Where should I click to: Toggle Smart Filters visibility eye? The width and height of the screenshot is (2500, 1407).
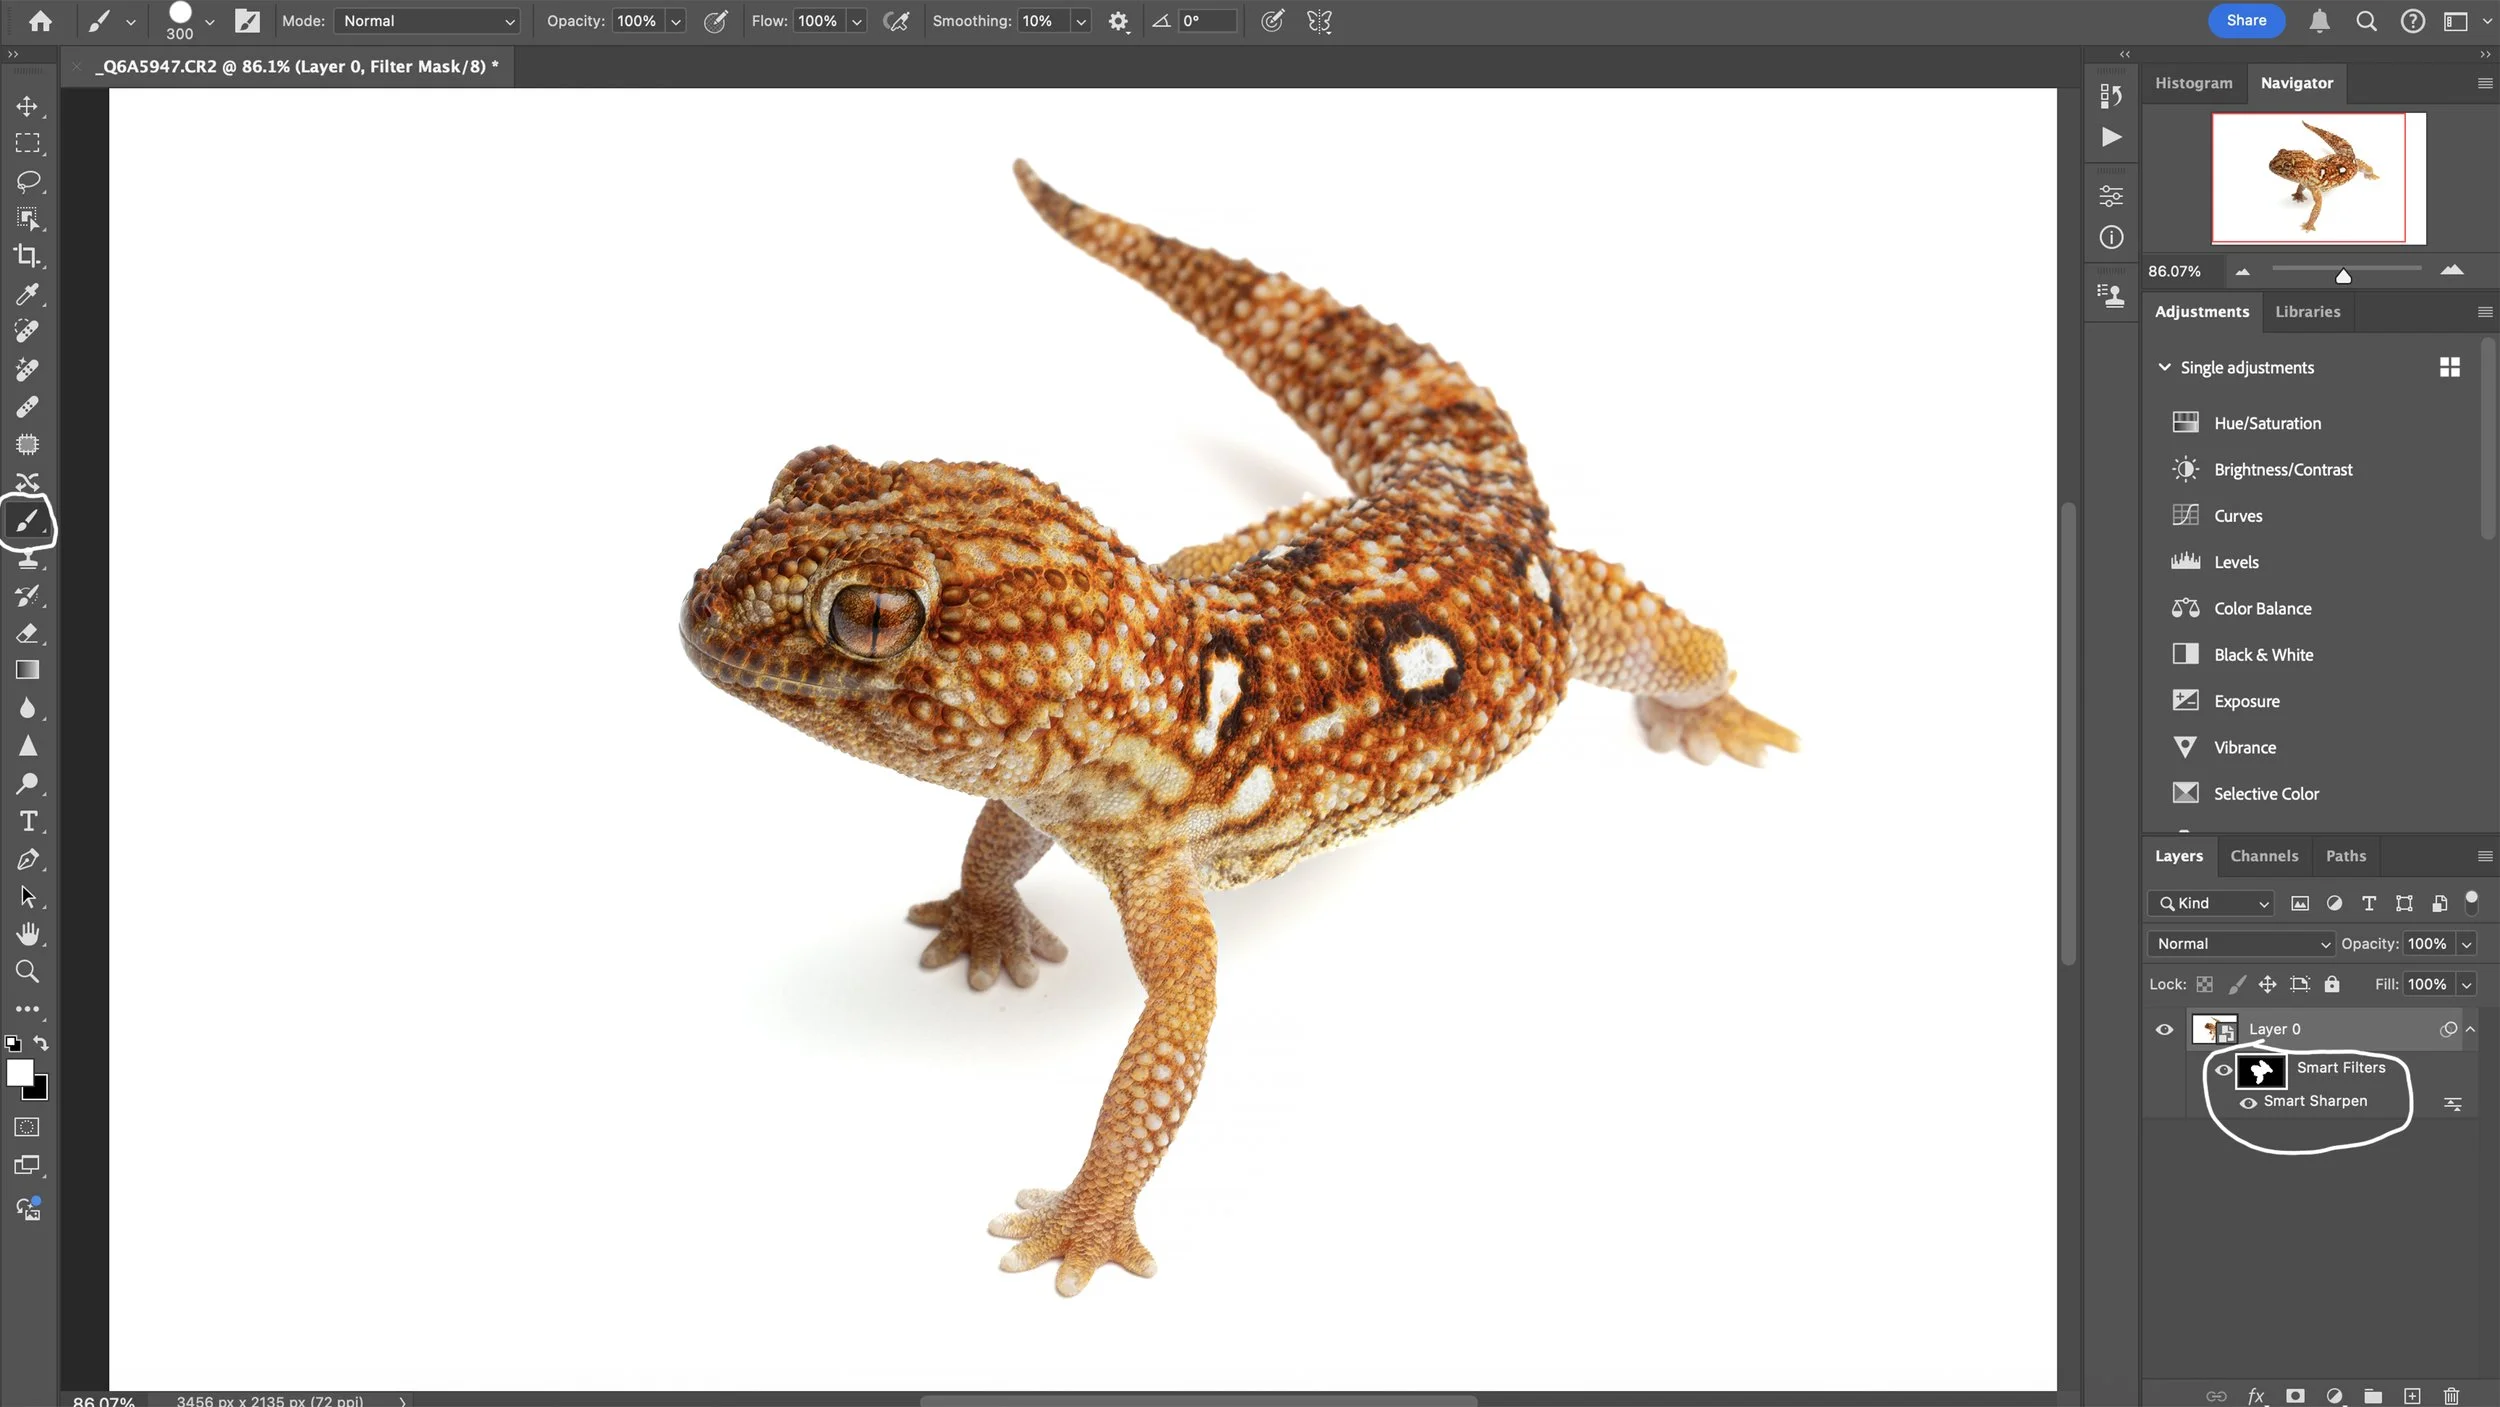coord(2223,1069)
